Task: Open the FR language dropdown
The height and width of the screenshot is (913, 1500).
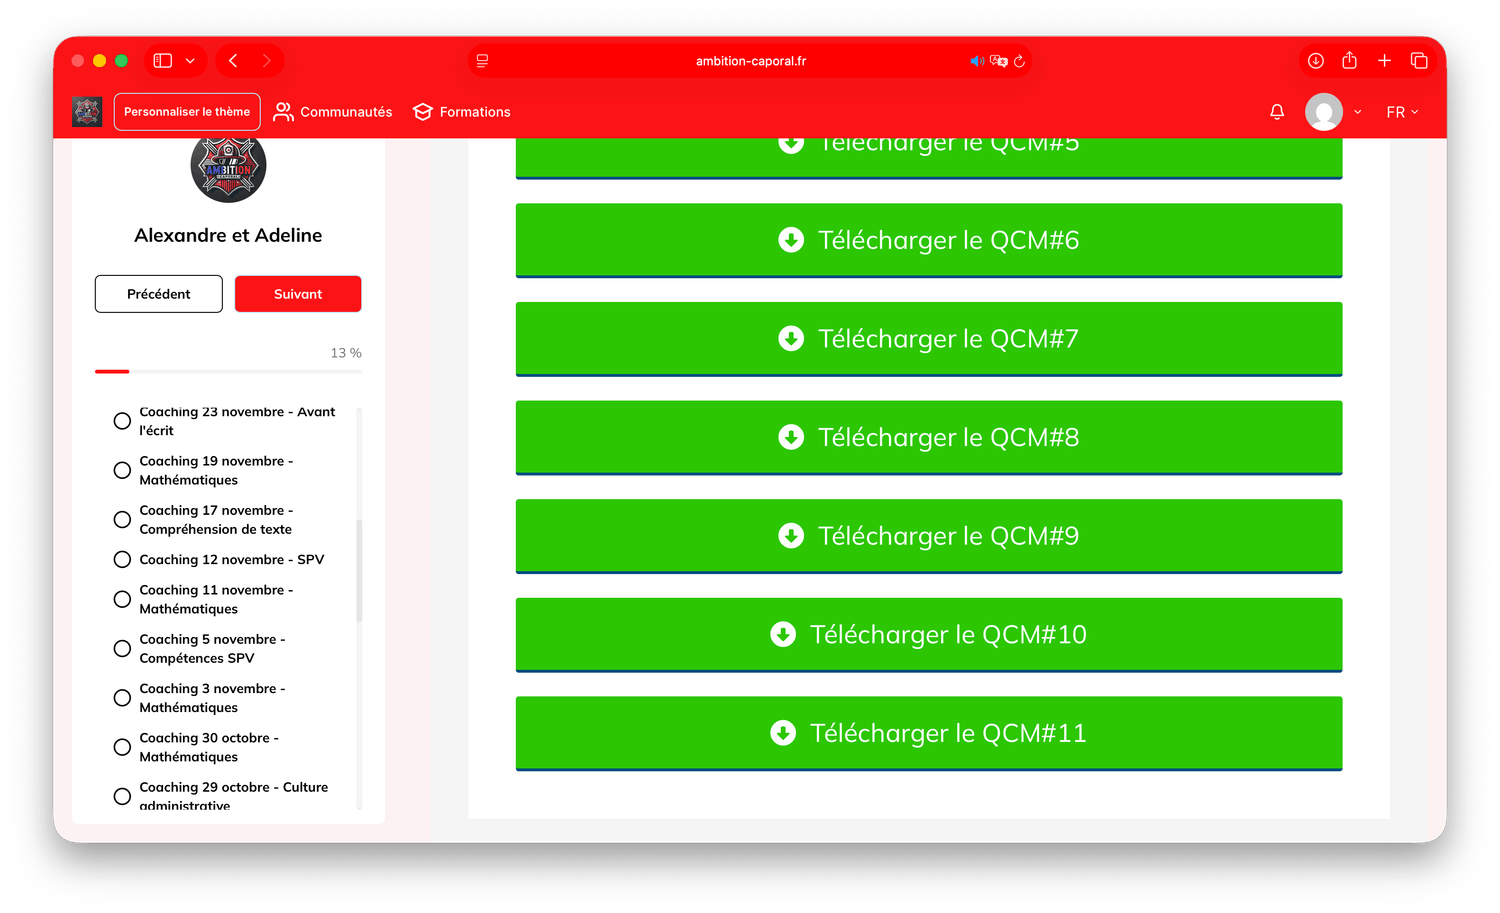Action: point(1402,112)
